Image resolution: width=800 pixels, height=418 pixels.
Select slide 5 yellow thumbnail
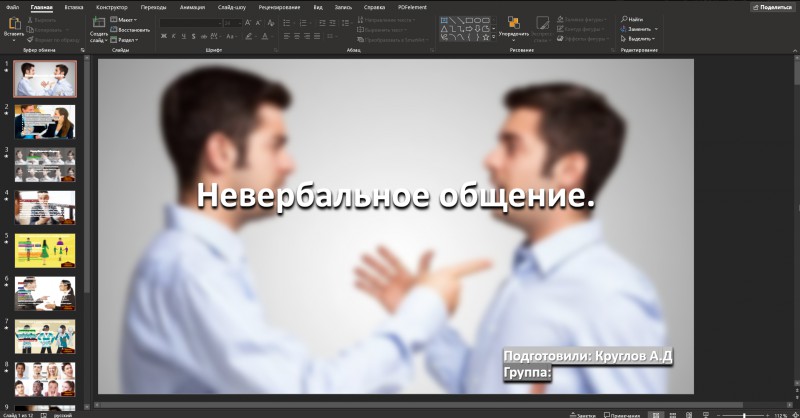pos(45,251)
